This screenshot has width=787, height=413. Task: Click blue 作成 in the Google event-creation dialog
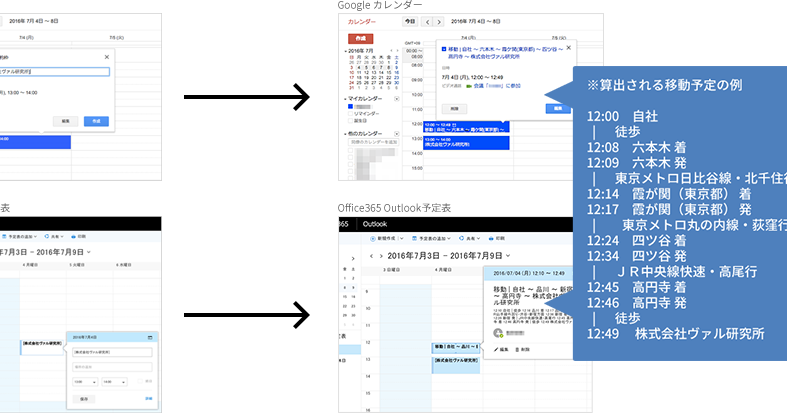tap(96, 121)
